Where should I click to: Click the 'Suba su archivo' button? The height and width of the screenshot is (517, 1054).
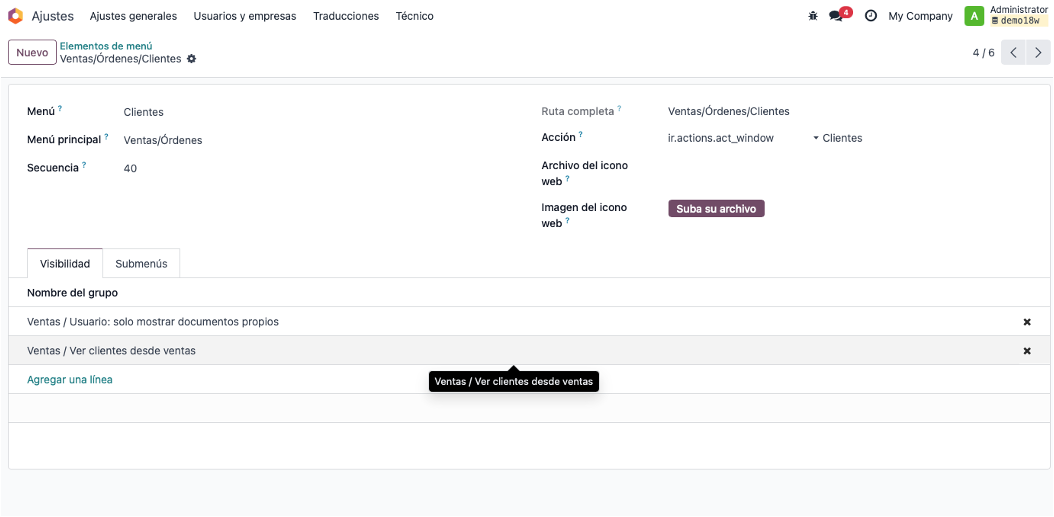716,209
